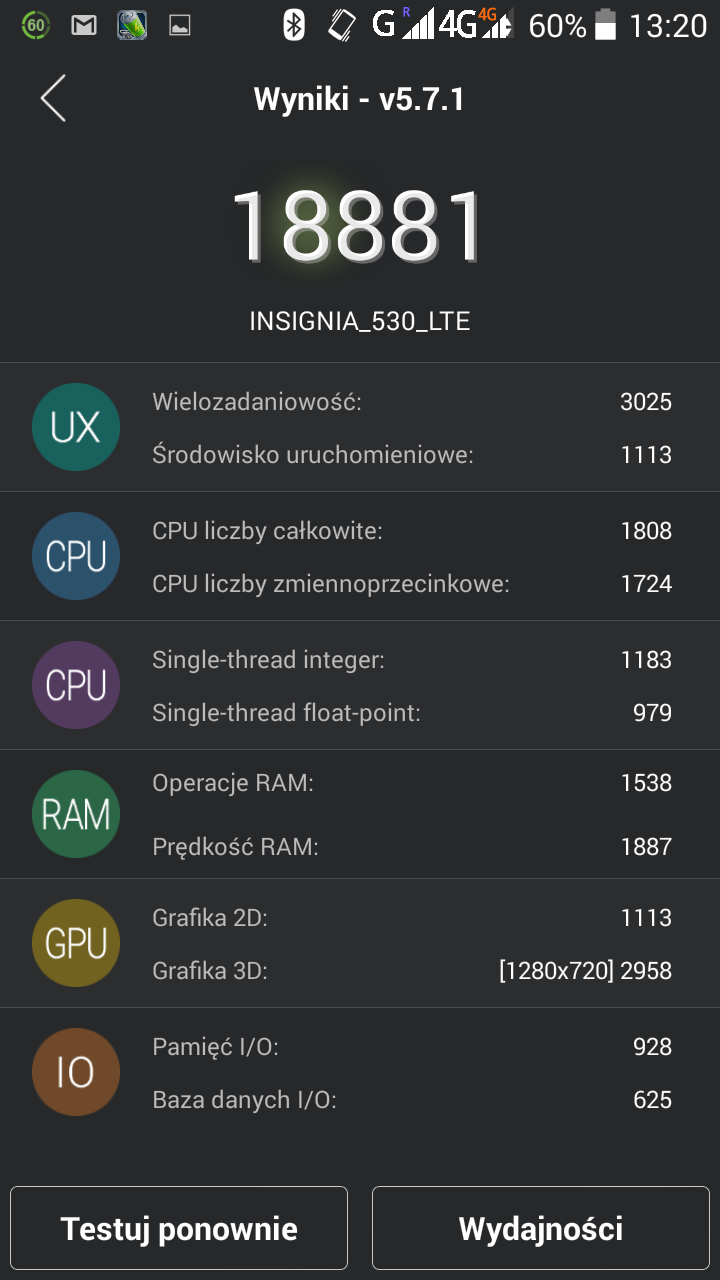Tap the yellow GPU icon

tap(76, 943)
